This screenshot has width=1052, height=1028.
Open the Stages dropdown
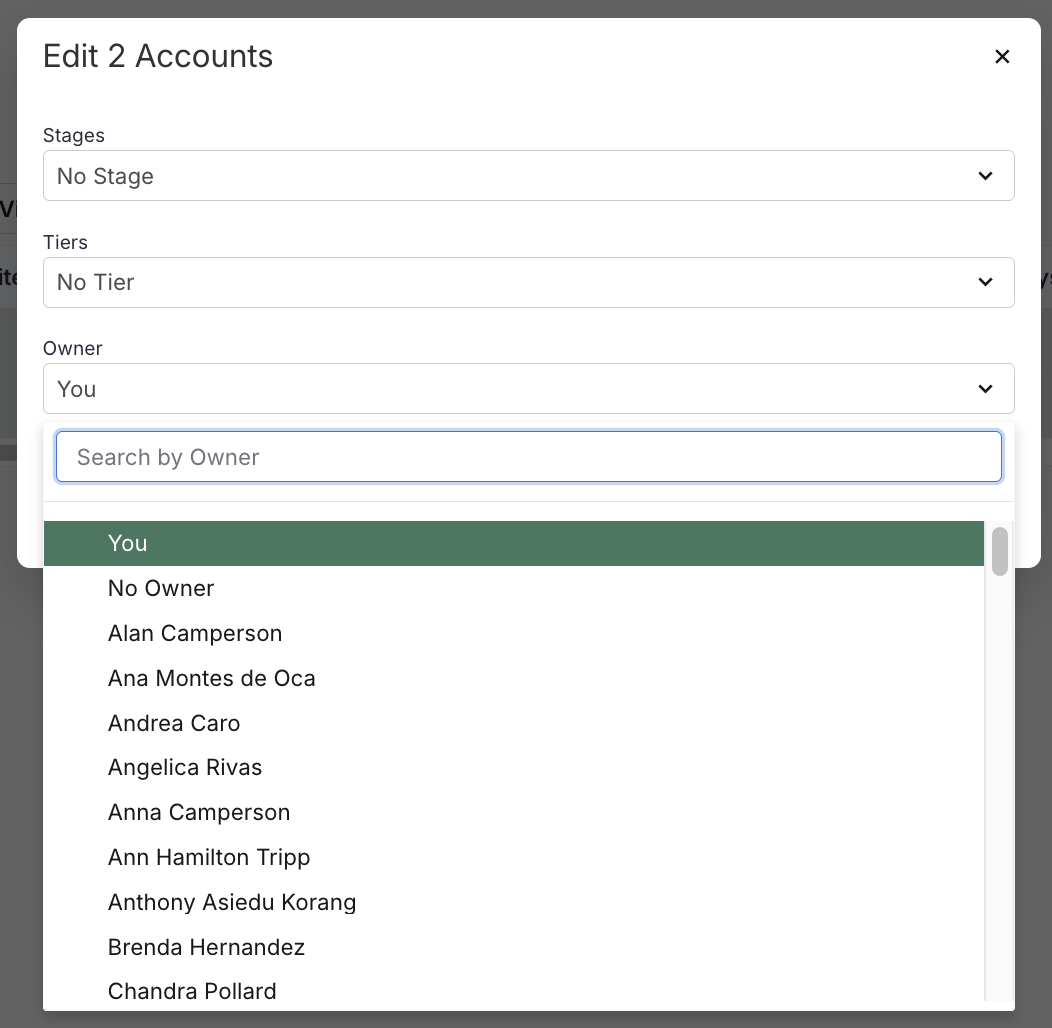pyautogui.click(x=528, y=176)
